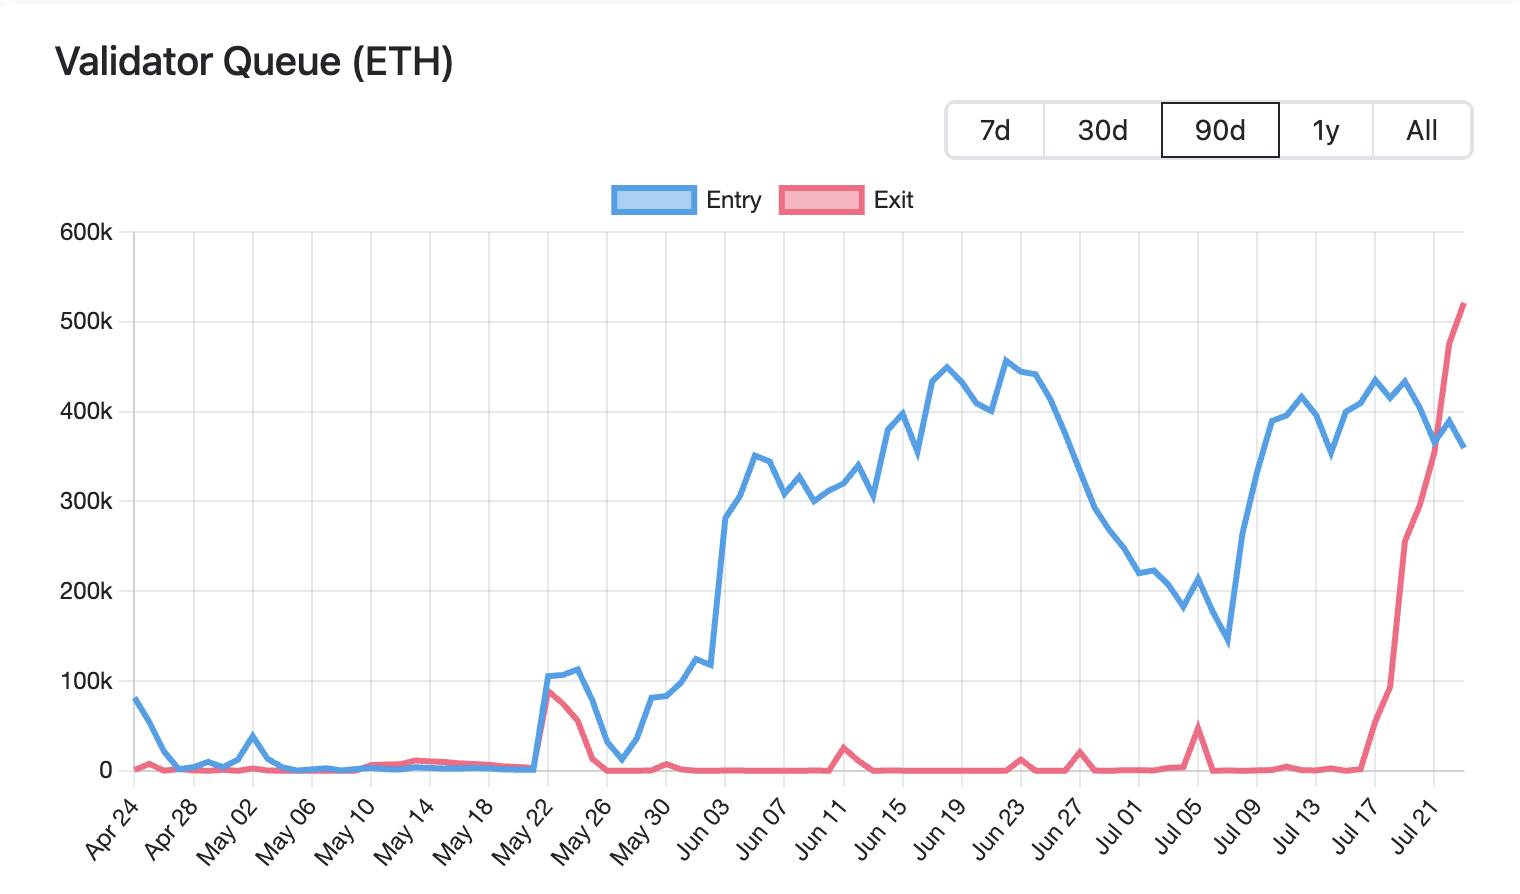Click the Entry line low point near Jul 07

tap(1228, 641)
